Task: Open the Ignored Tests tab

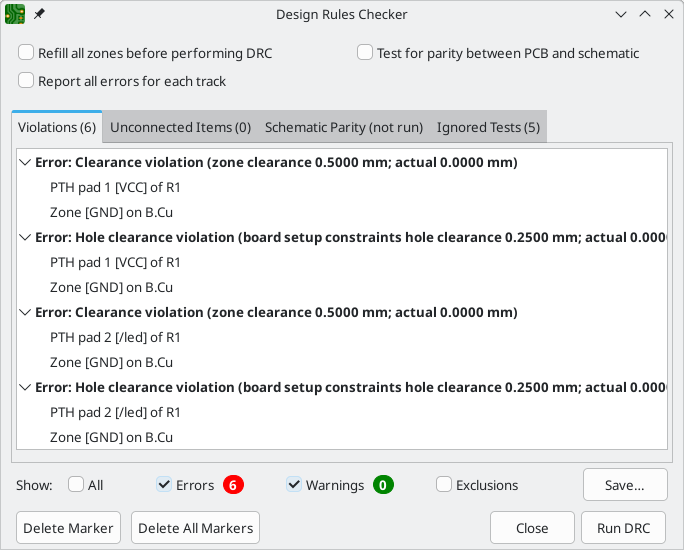Action: coord(489,127)
